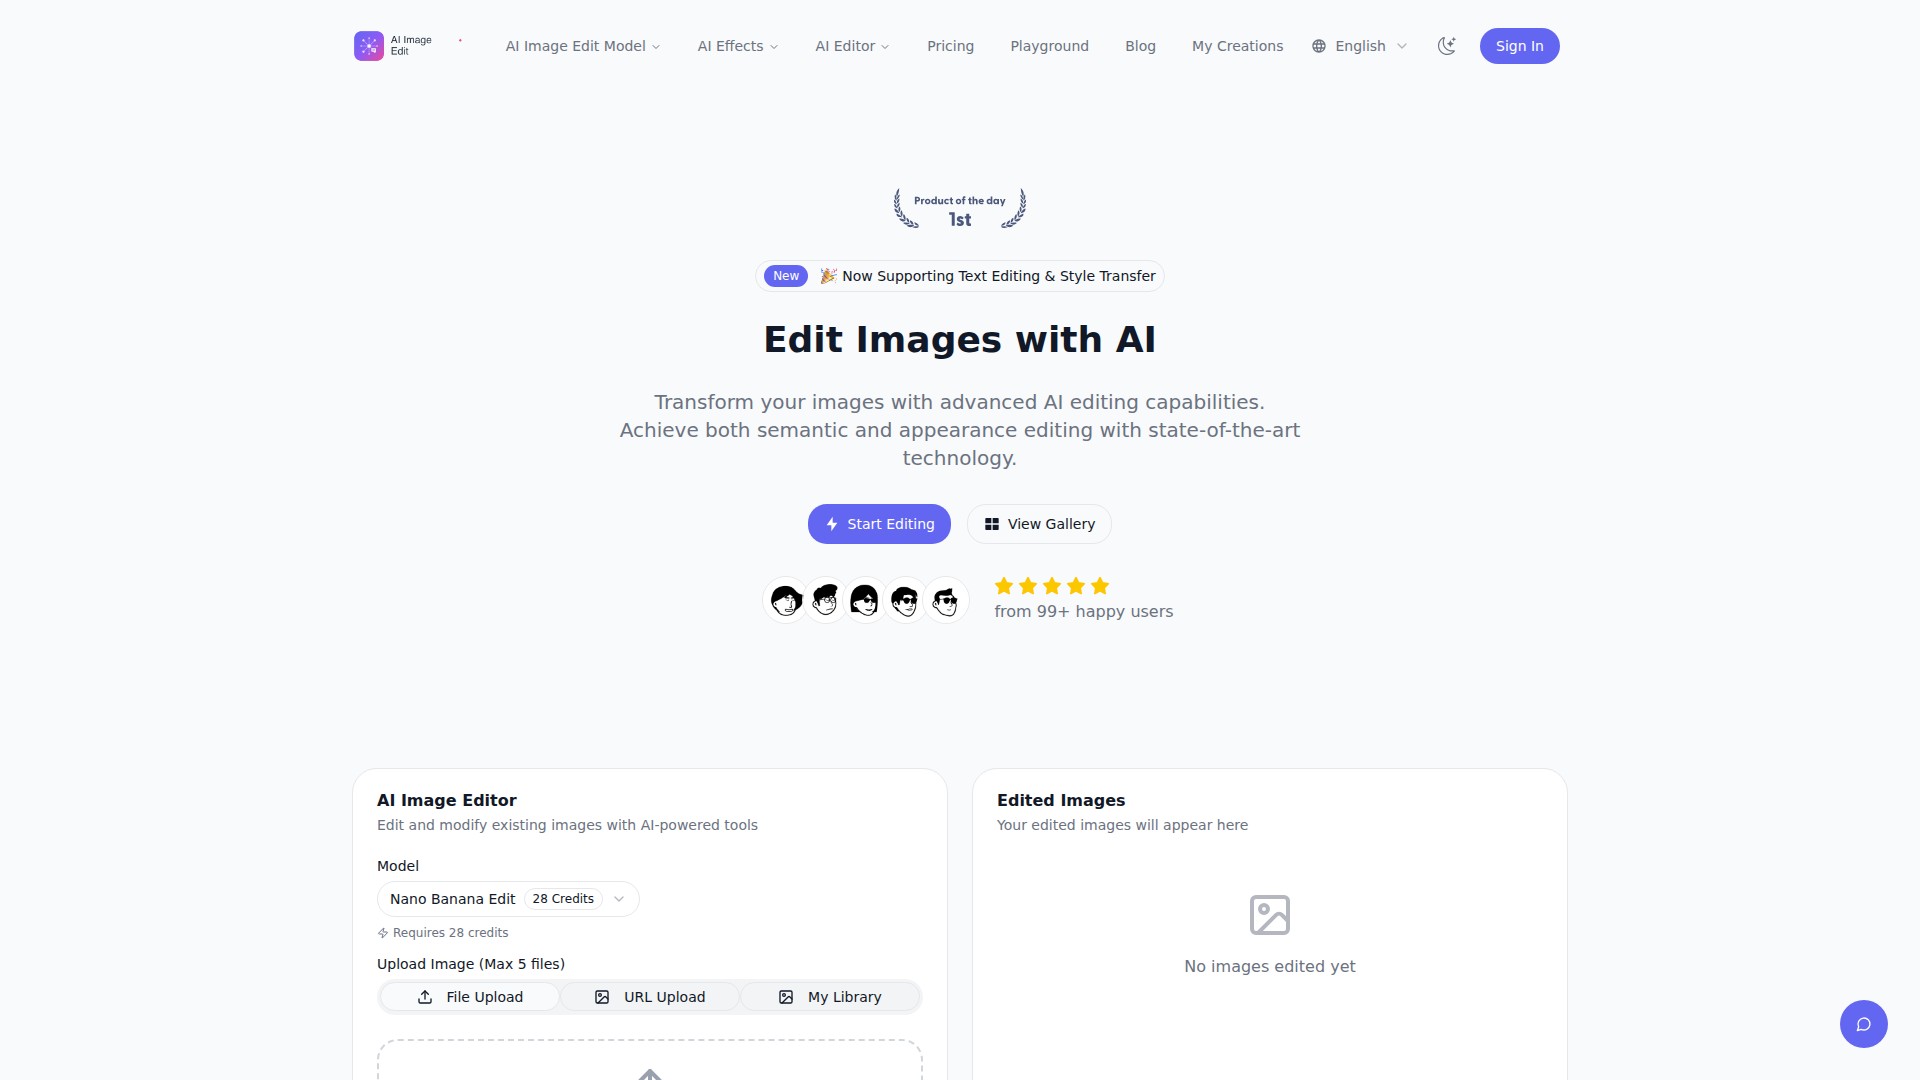Switch to the URL Upload tab
This screenshot has height=1080, width=1920.
[650, 997]
